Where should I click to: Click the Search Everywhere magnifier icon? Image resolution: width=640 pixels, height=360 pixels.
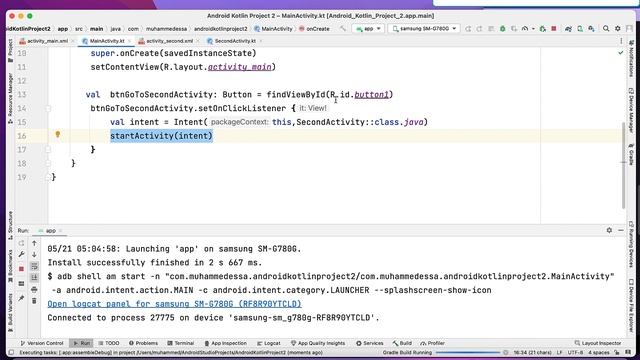tap(606, 29)
